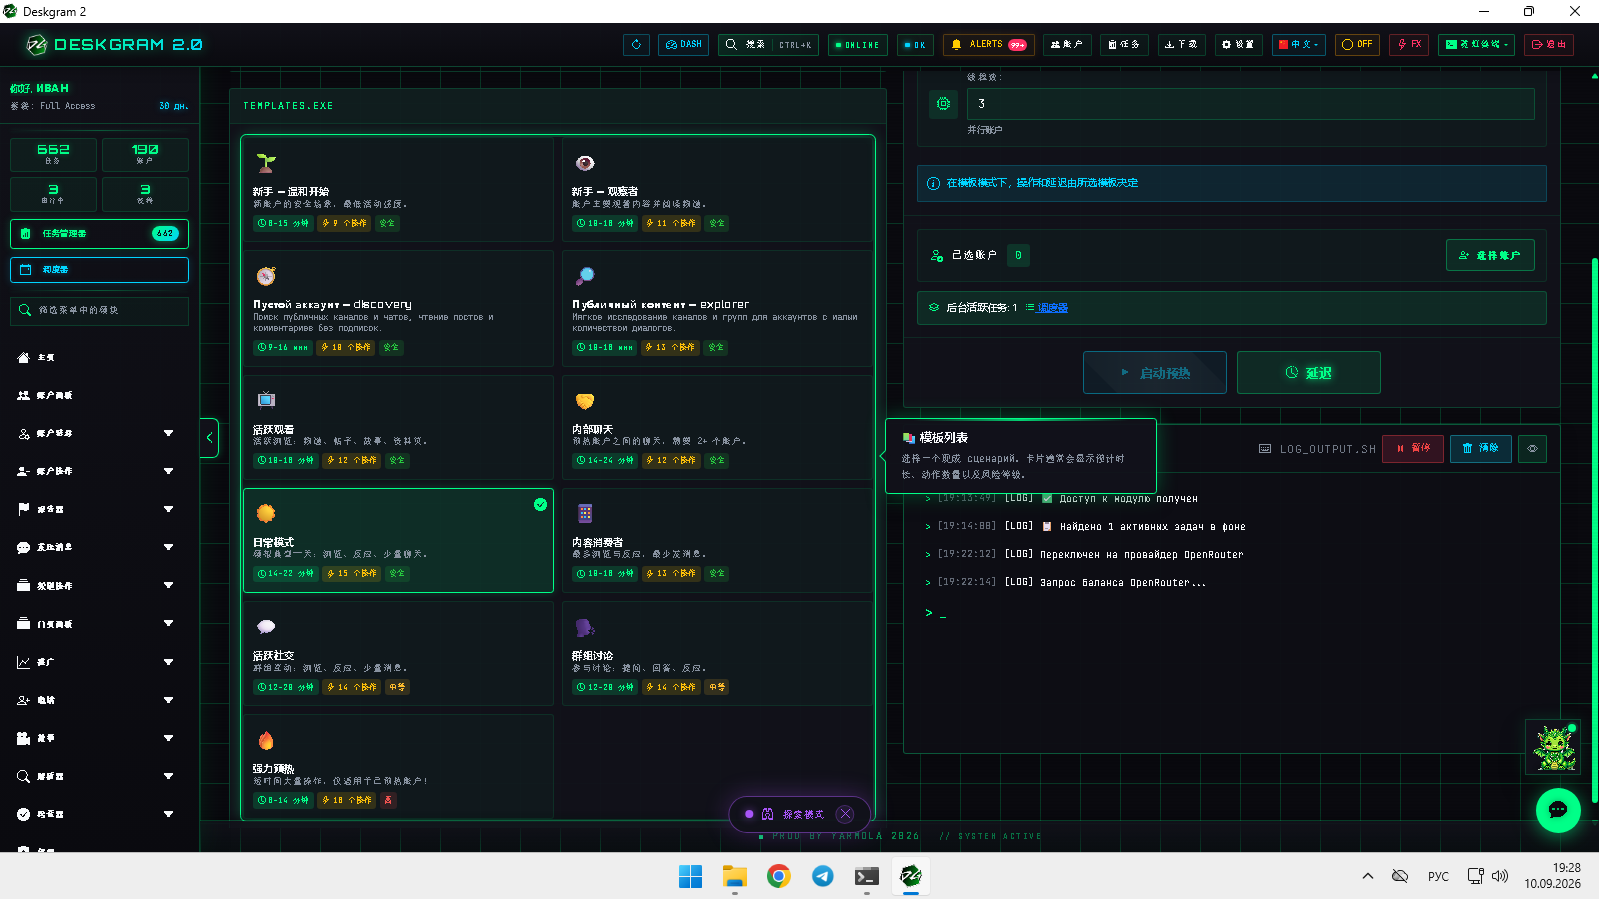Follow the scheduler link beside background tasks
Screen dimensions: 1599x899
[x=1052, y=308]
